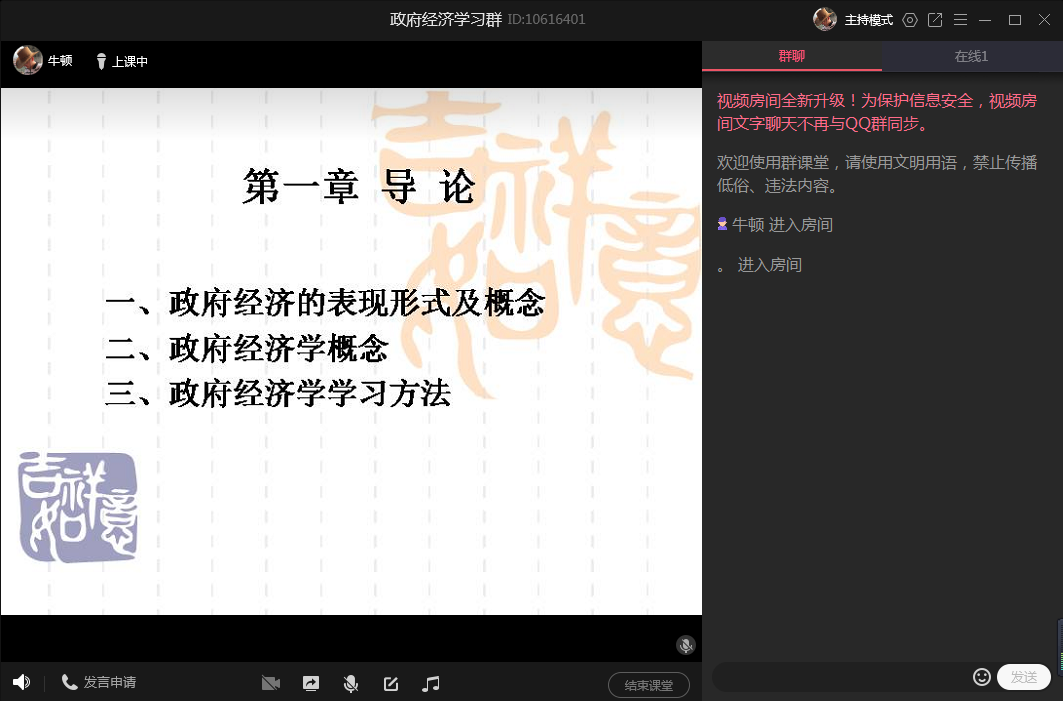Toggle the muted mic overlay on video
Viewport: 1063px width, 701px height.
click(x=685, y=645)
